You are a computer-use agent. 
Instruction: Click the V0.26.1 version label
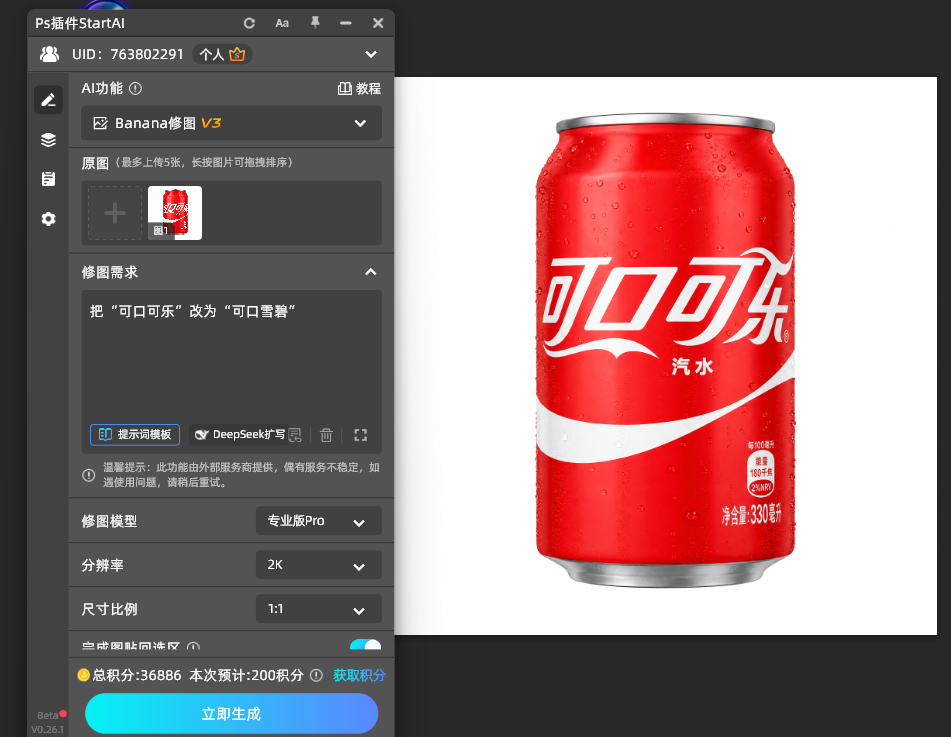47,729
